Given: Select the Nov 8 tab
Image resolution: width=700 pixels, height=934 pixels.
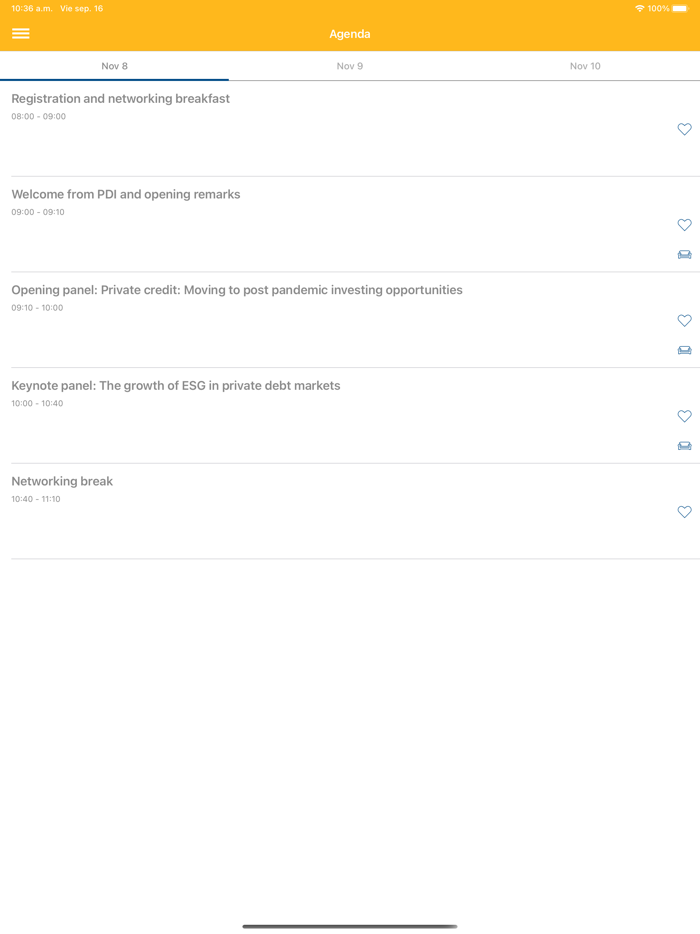Looking at the screenshot, I should click(x=115, y=66).
